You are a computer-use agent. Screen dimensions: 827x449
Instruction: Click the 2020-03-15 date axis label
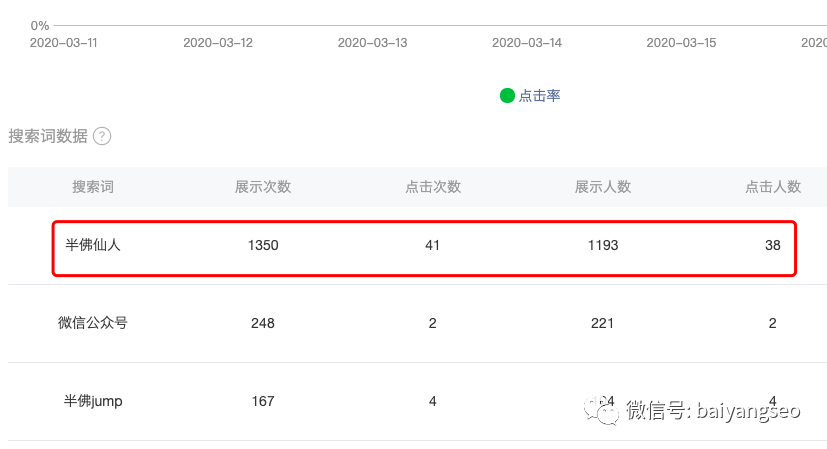point(681,43)
